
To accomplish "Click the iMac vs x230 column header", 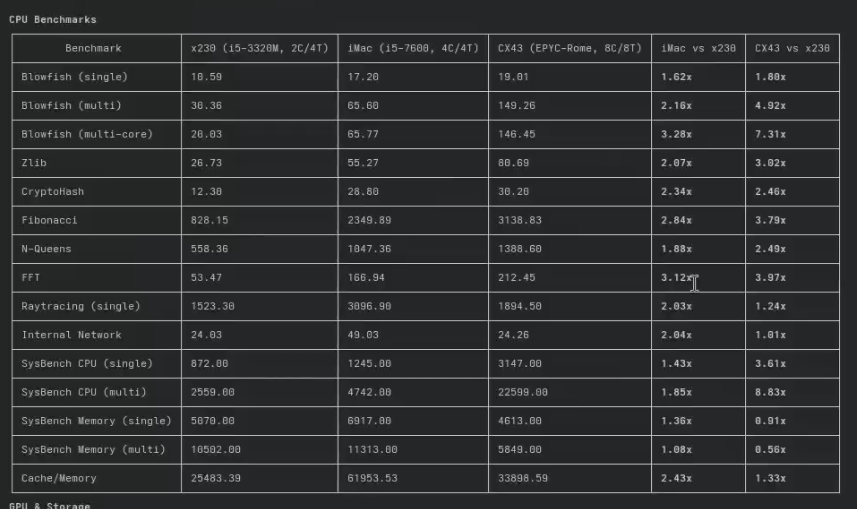I will tap(697, 48).
